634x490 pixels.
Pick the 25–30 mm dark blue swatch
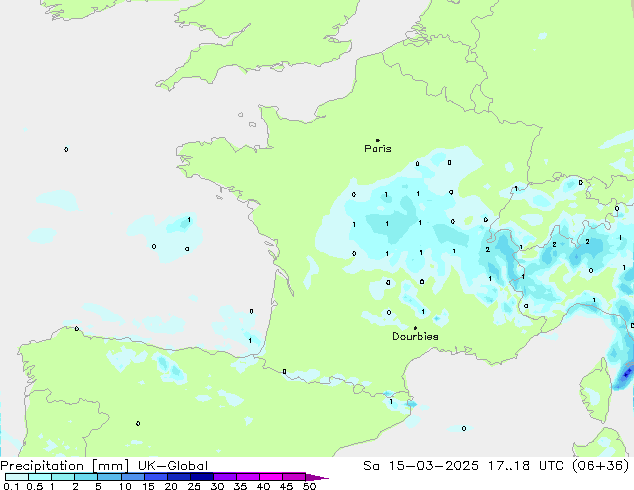[x=201, y=477]
